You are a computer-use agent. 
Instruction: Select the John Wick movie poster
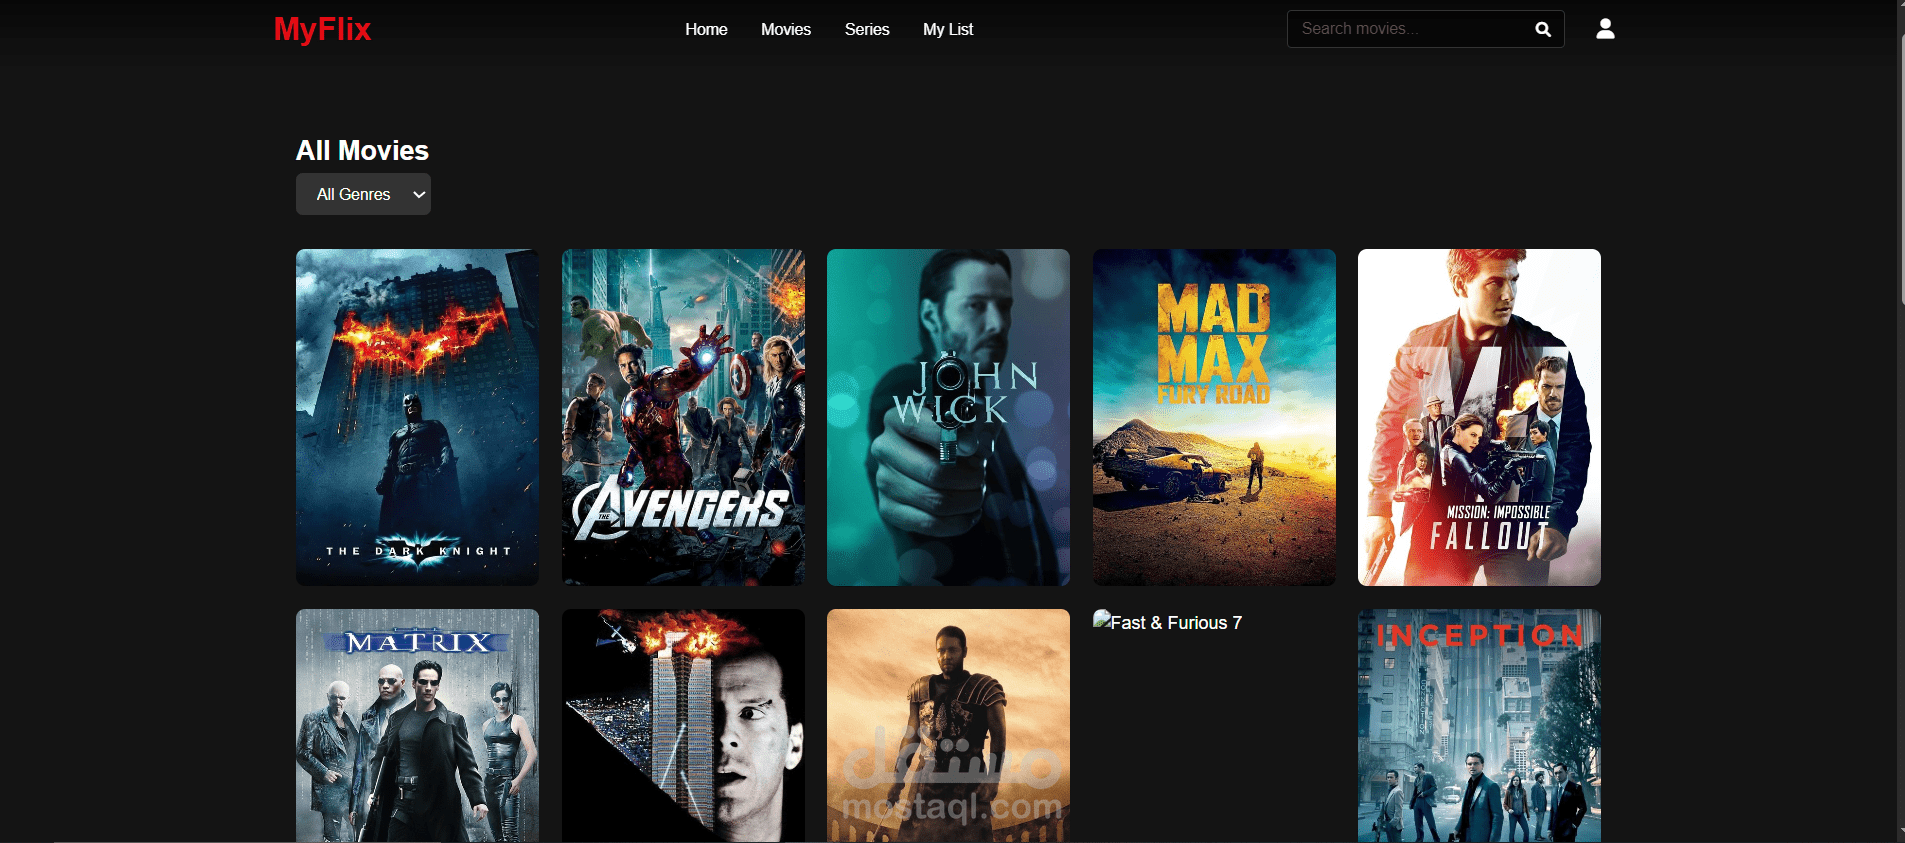(948, 417)
